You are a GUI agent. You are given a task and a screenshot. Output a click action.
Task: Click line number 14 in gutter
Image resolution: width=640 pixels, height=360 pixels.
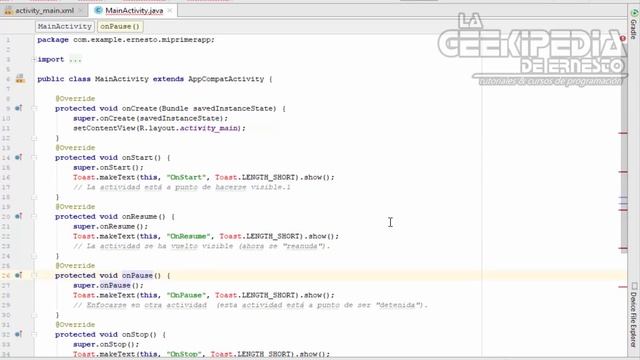click(6, 158)
